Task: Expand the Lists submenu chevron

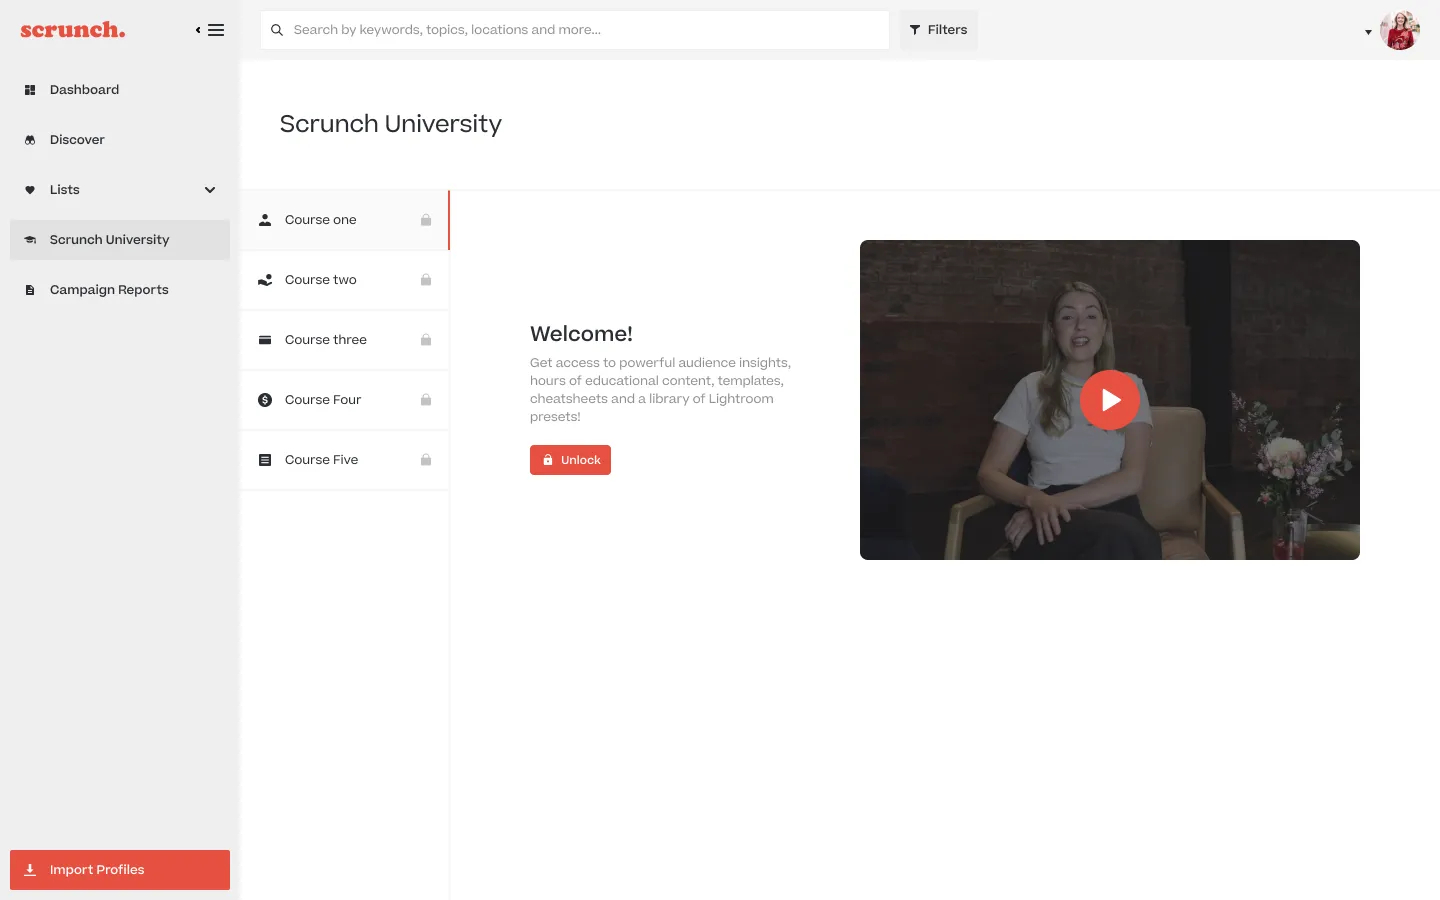Action: point(210,190)
